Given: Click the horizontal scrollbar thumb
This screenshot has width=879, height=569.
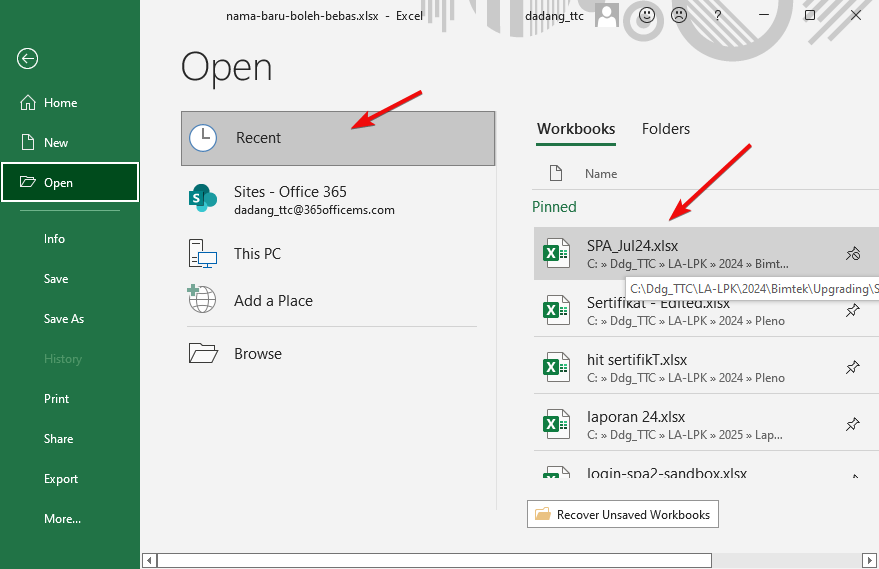Looking at the screenshot, I should [434, 561].
